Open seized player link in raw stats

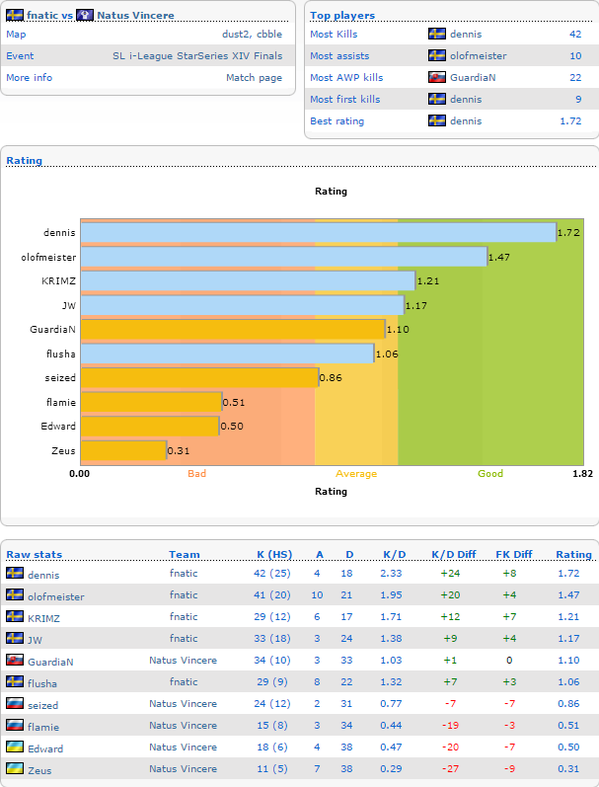click(x=43, y=705)
